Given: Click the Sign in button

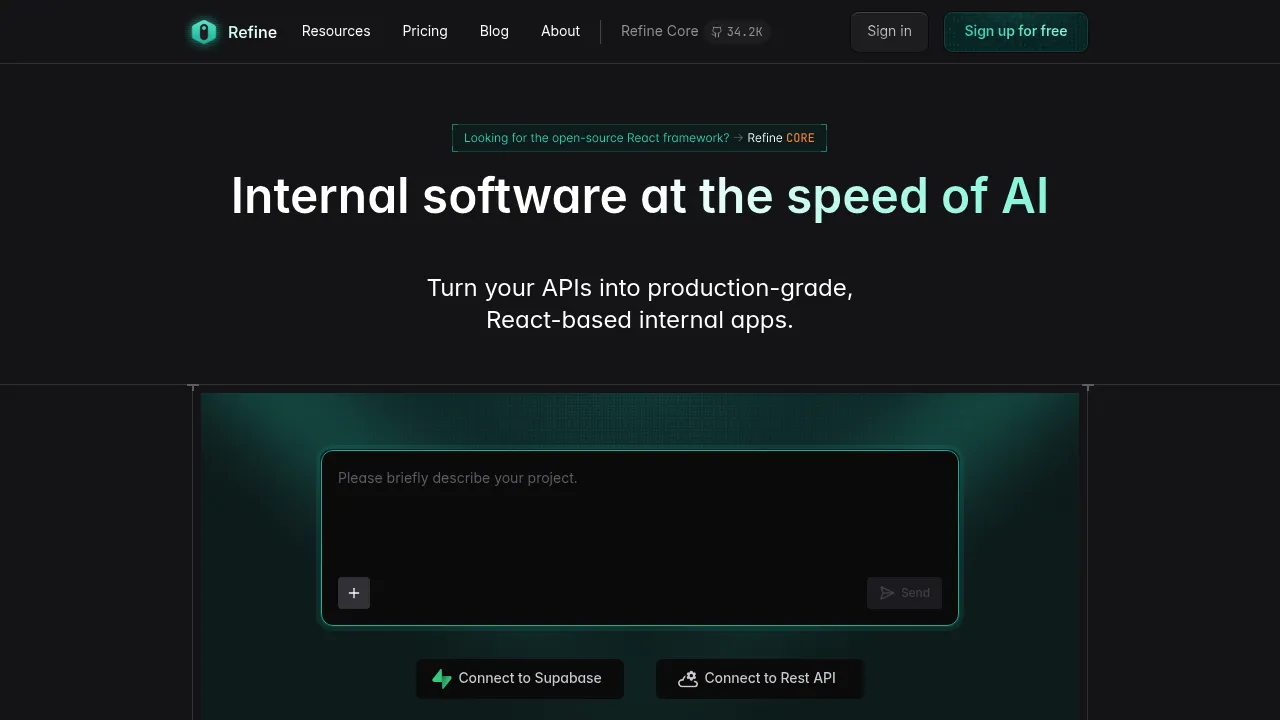Looking at the screenshot, I should click(x=889, y=32).
